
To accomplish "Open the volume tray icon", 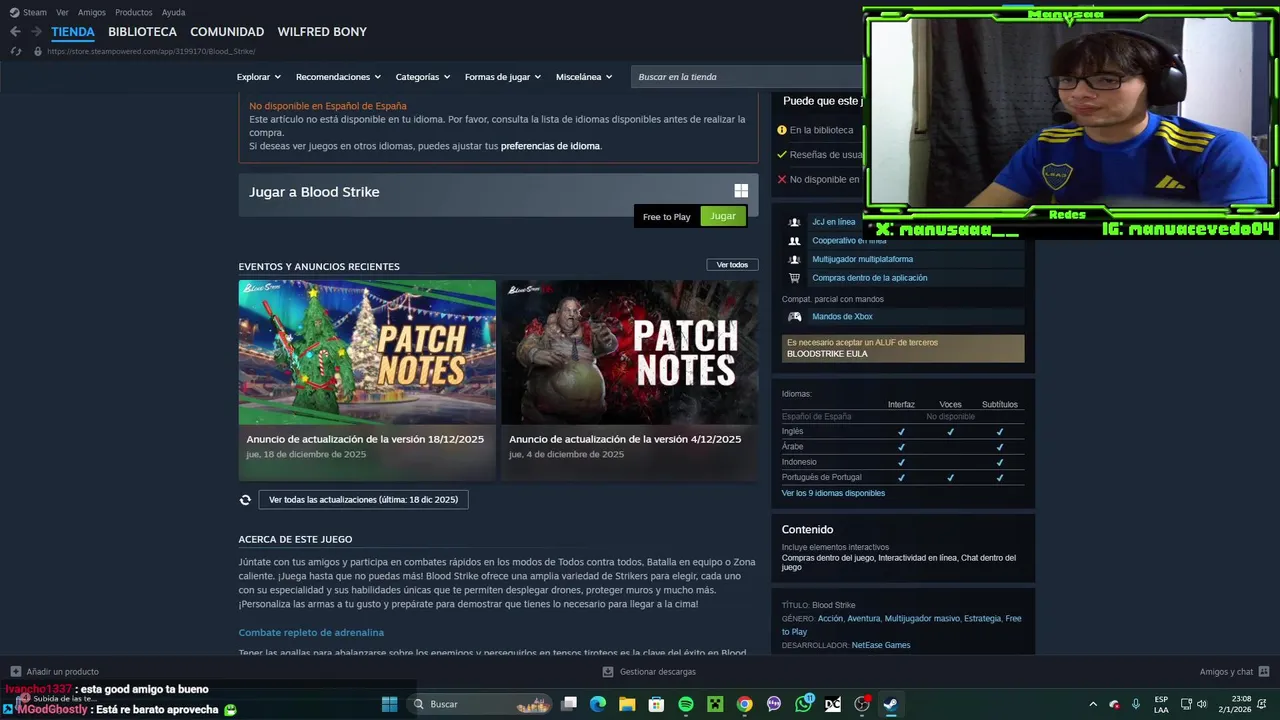I will pos(1202,704).
